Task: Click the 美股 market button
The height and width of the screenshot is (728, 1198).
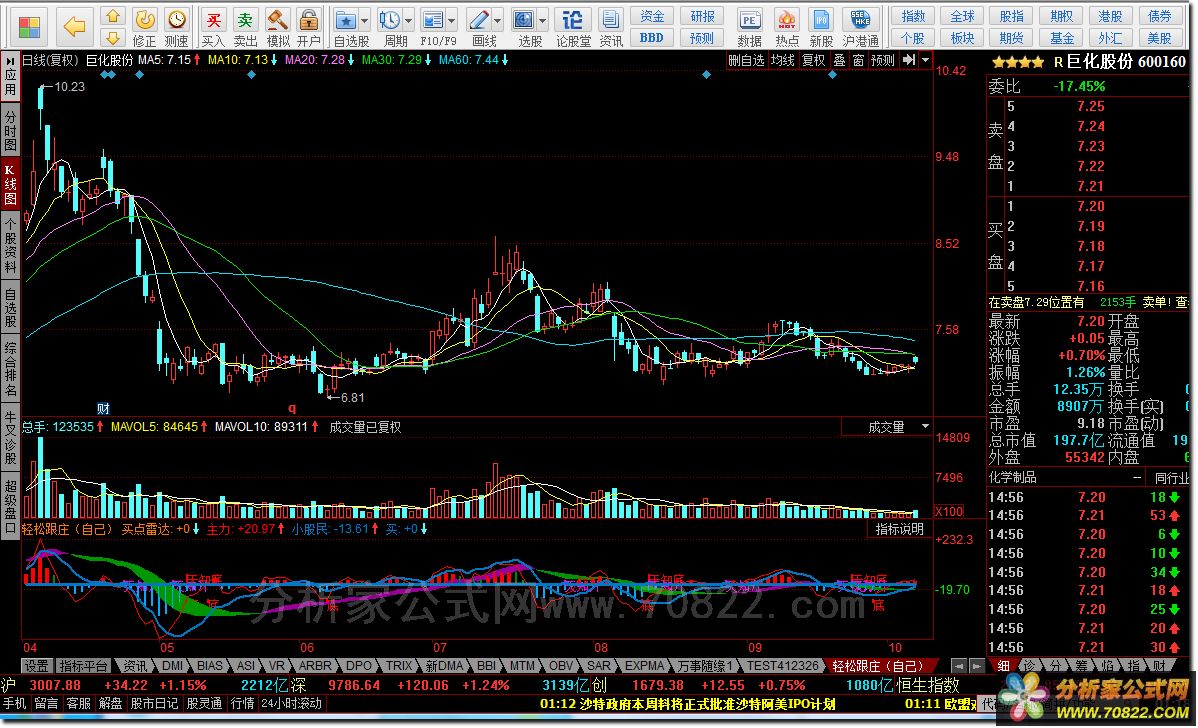Action: tap(1159, 38)
